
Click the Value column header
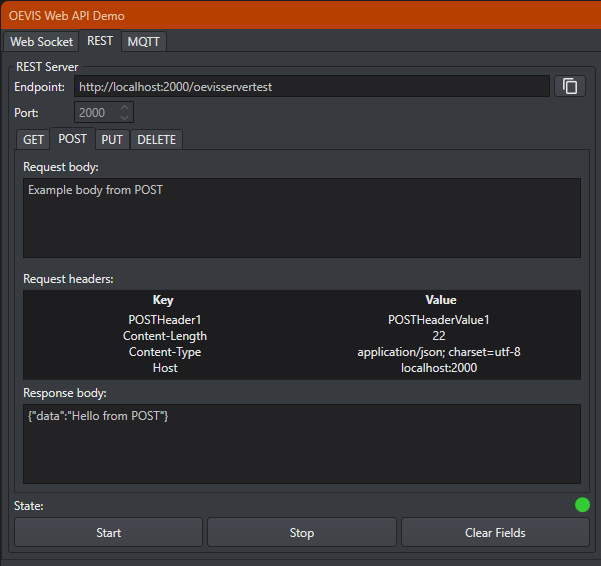tap(441, 300)
